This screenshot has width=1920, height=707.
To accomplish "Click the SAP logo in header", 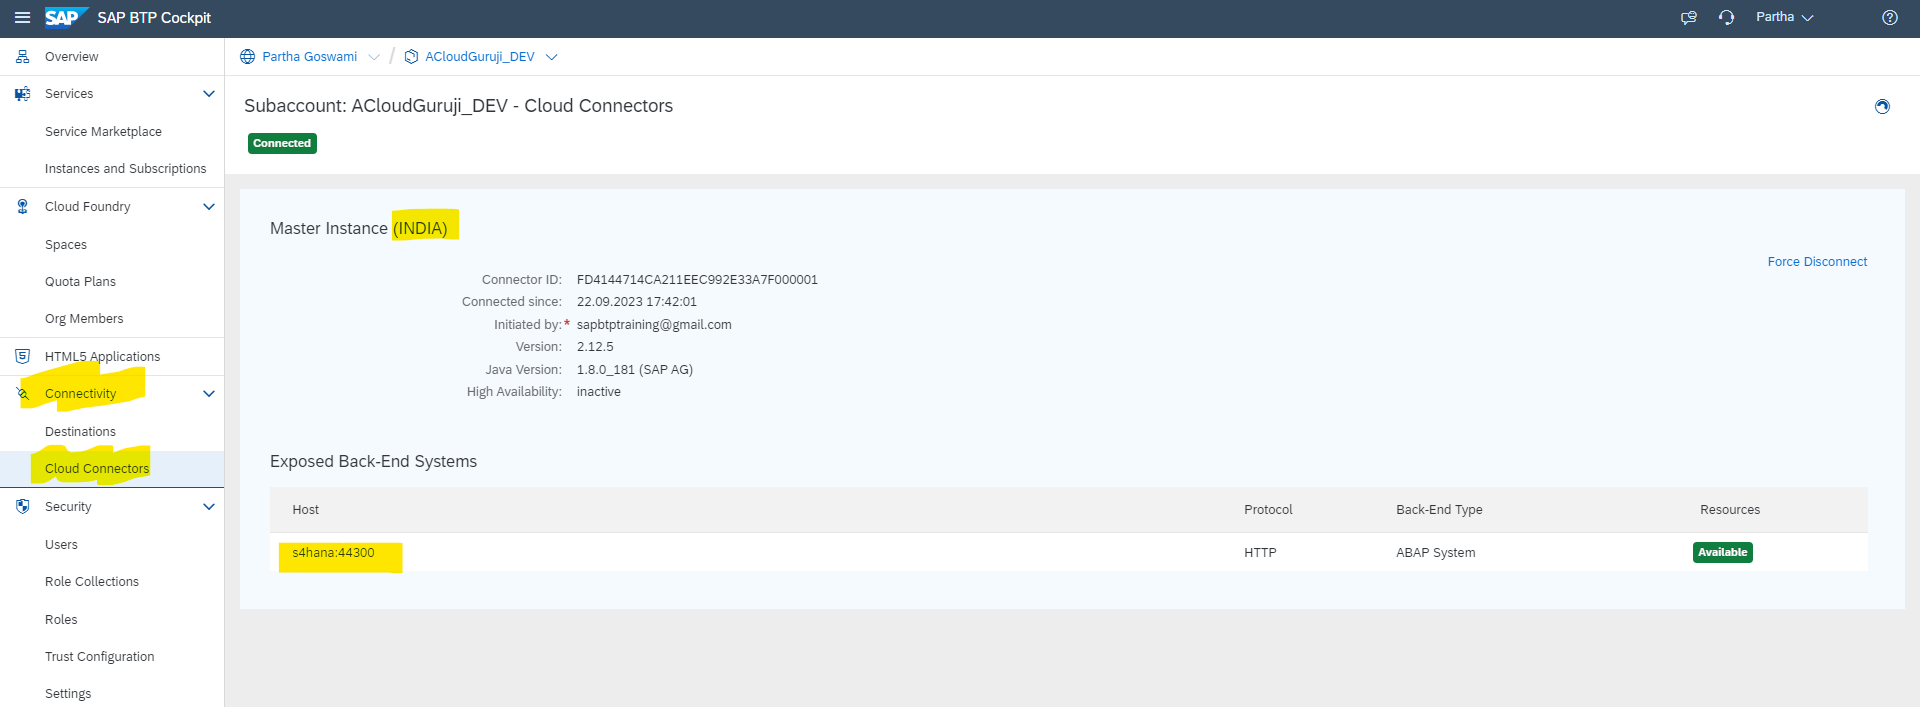I will (x=62, y=18).
